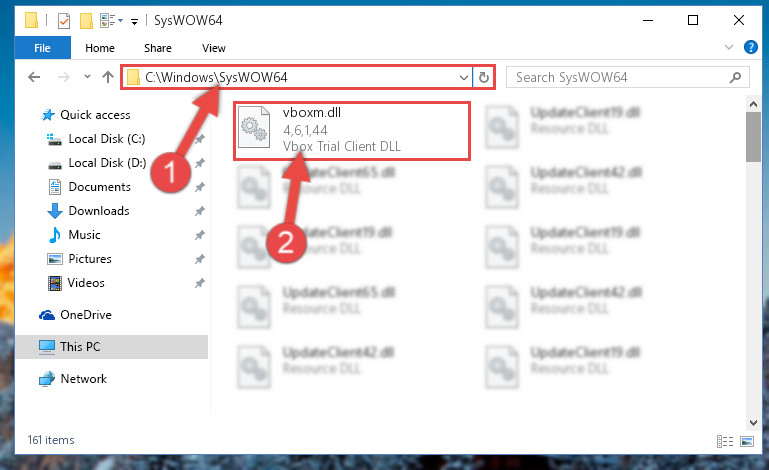This screenshot has width=769, height=470.
Task: Open the Recent locations dropdown arrow
Action: click(x=87, y=77)
